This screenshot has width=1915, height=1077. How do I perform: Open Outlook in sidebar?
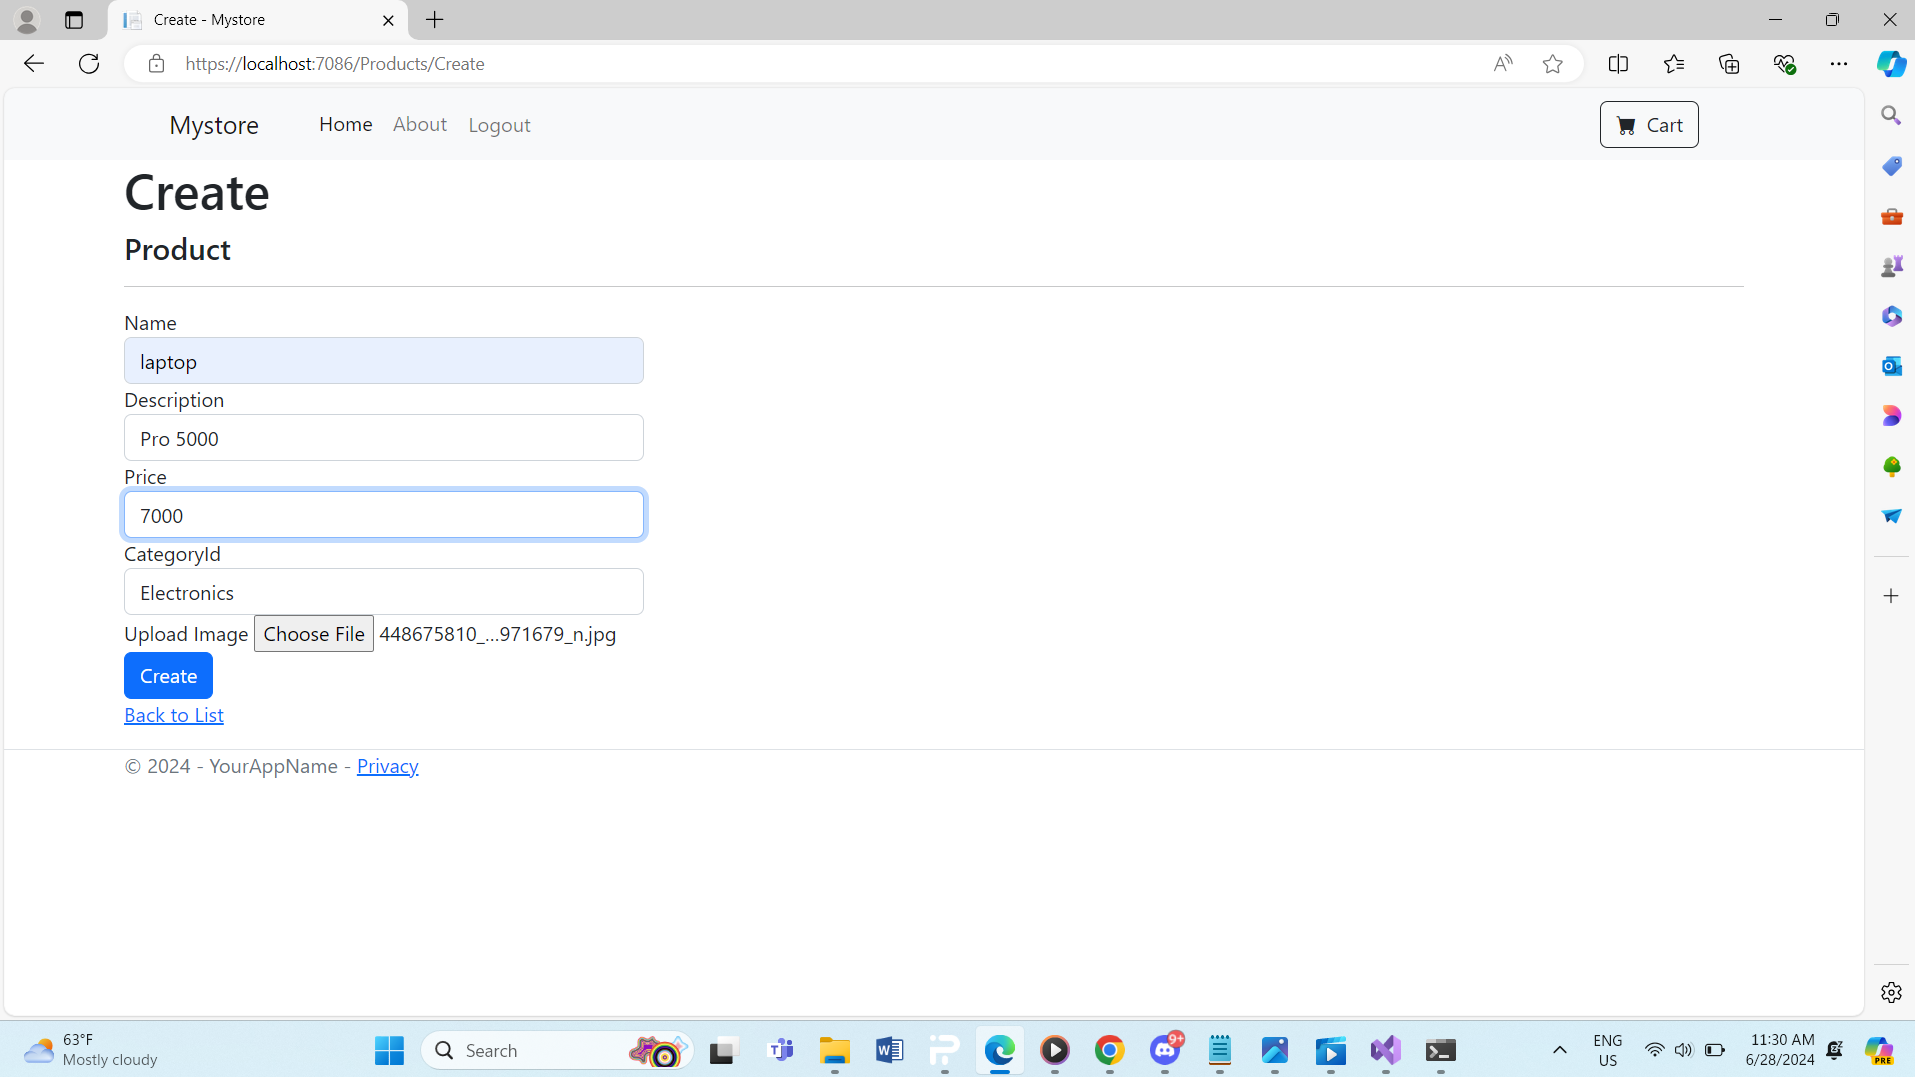(1891, 366)
